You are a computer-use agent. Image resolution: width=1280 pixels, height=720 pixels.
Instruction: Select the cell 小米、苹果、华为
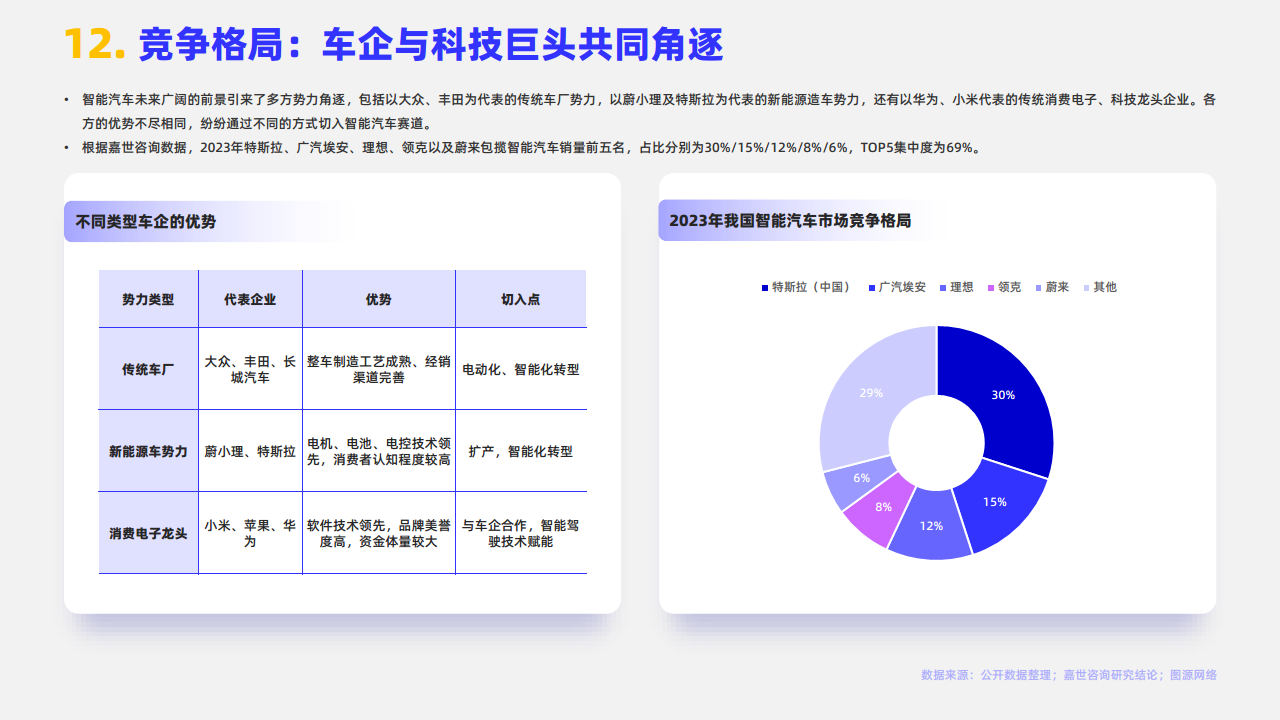250,533
